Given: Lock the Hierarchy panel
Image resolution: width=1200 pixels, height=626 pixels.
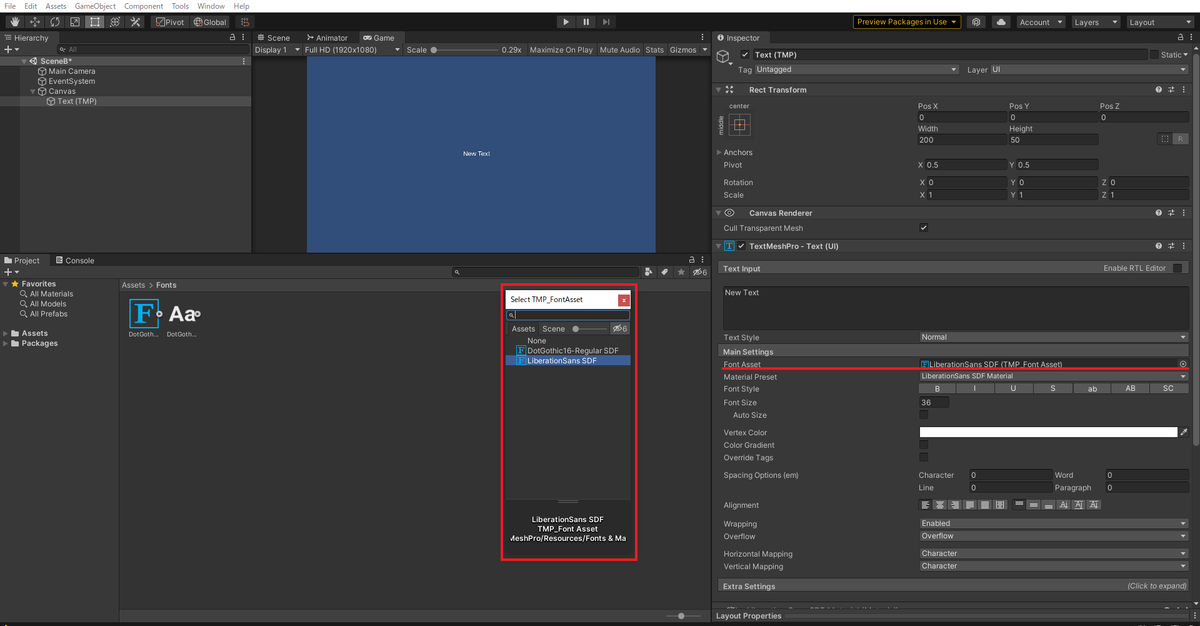Looking at the screenshot, I should (232, 38).
